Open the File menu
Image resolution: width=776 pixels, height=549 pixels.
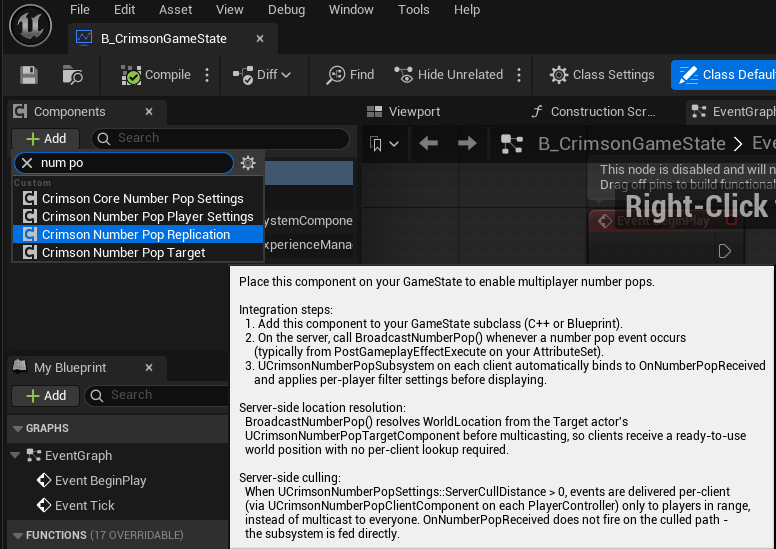(80, 9)
